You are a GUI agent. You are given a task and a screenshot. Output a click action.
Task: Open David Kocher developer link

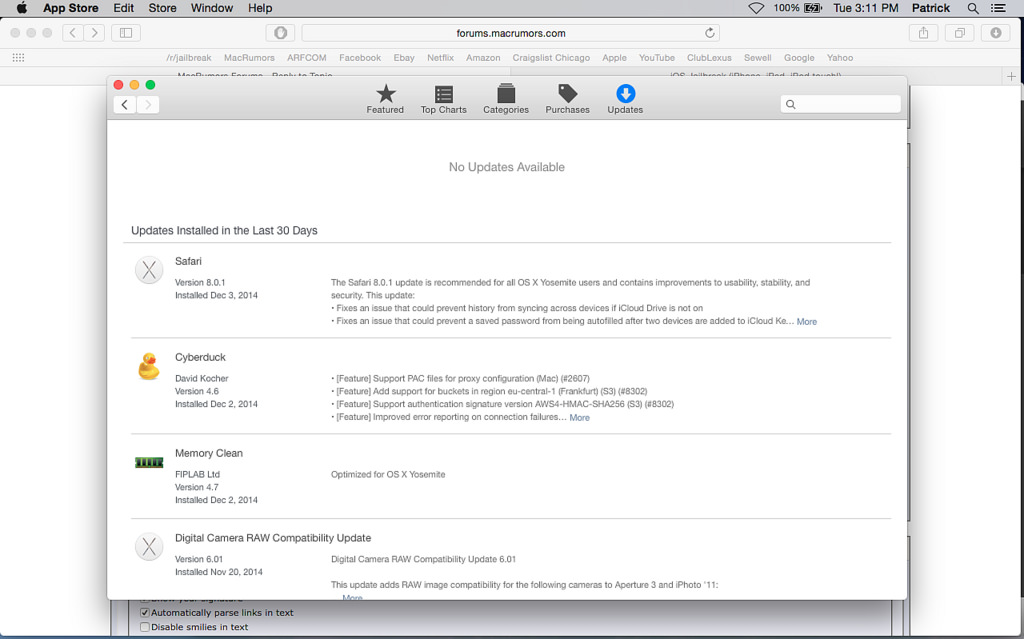[x=202, y=378]
